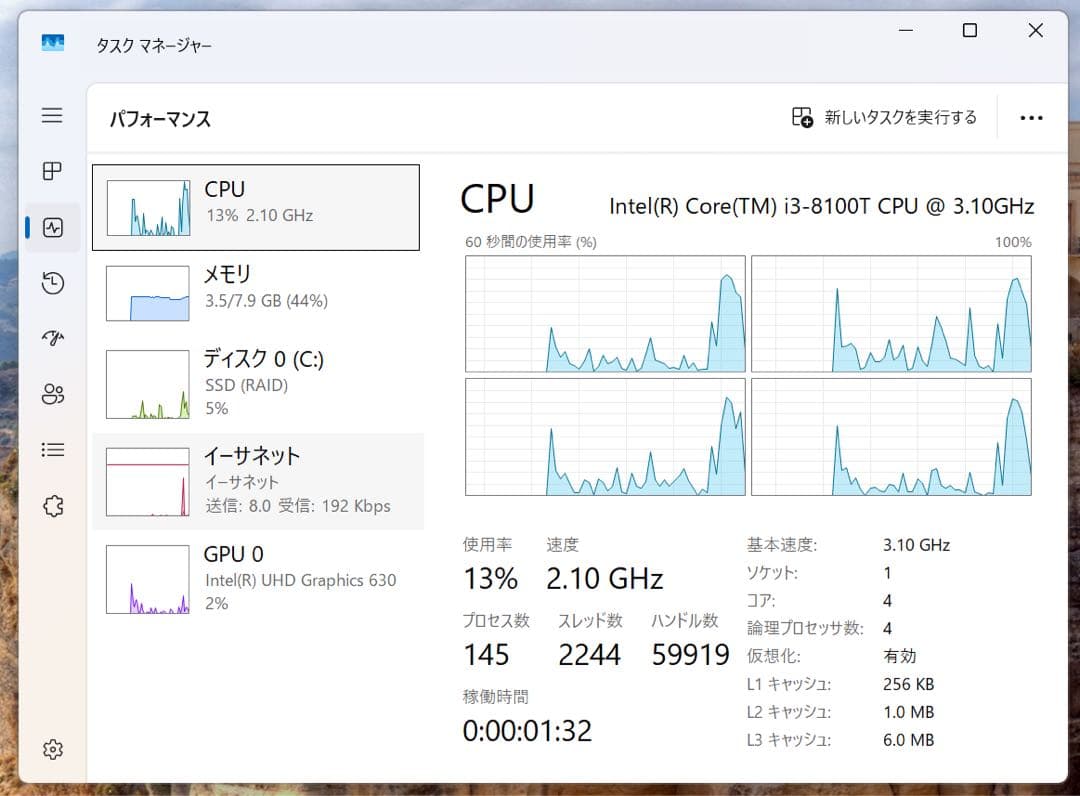Click 新しいタスクを実行する to run a new task

(884, 117)
